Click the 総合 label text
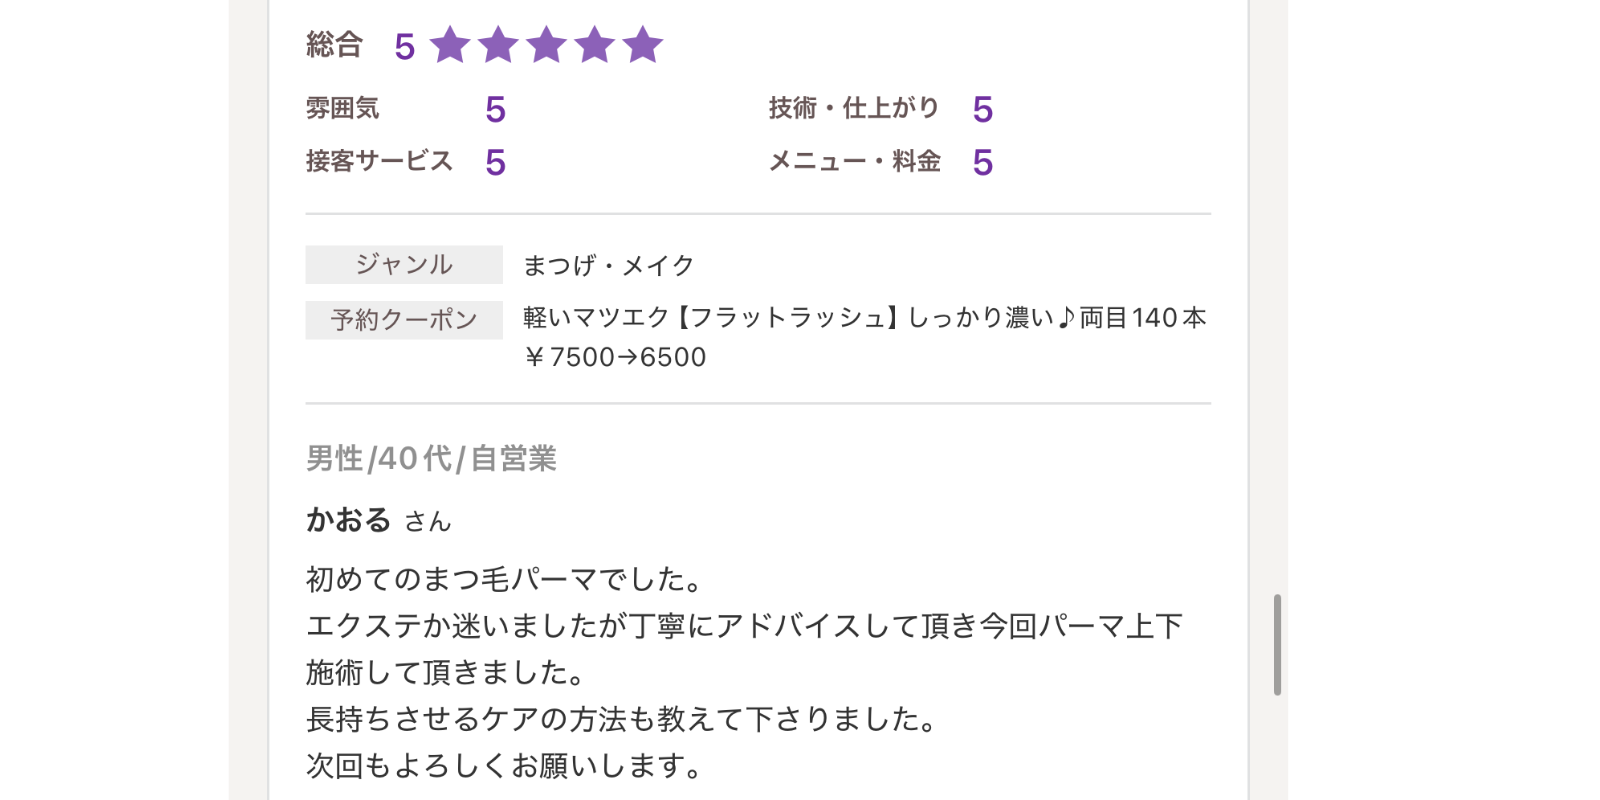Image resolution: width=1600 pixels, height=800 pixels. click(x=334, y=45)
